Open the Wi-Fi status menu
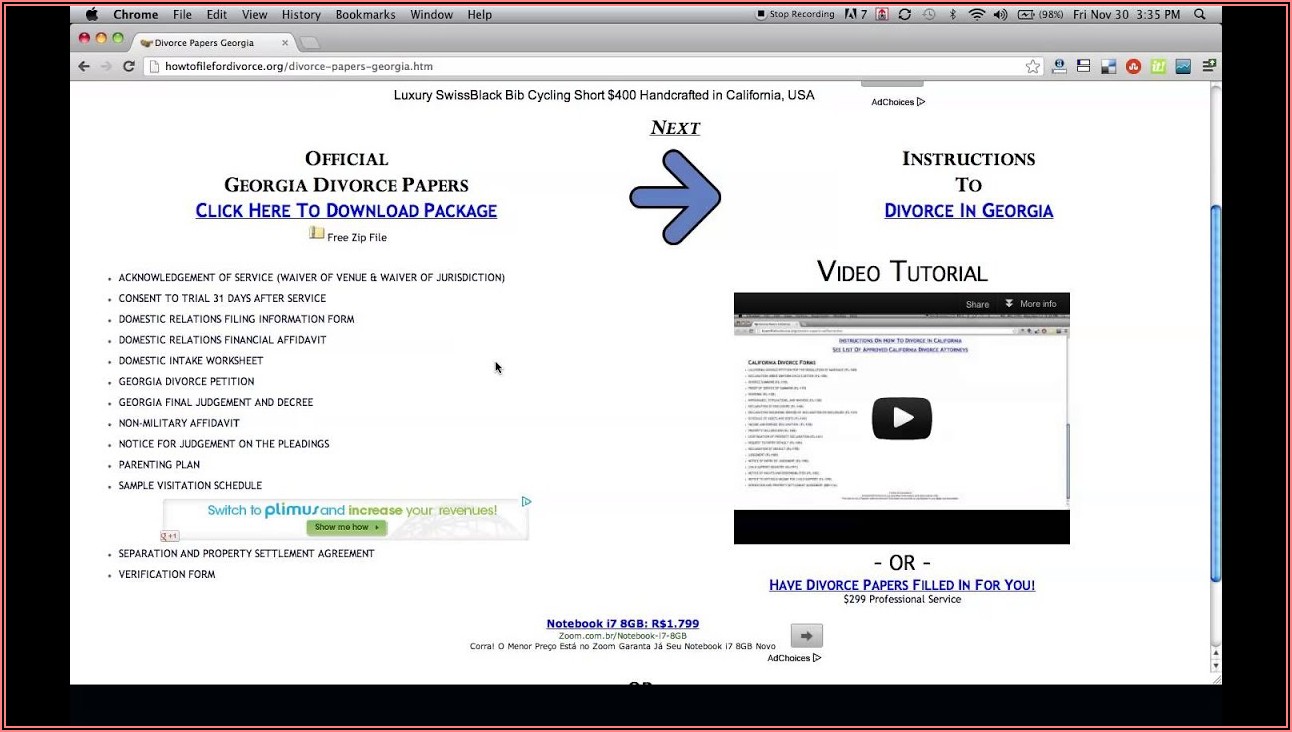This screenshot has width=1292, height=732. [976, 14]
